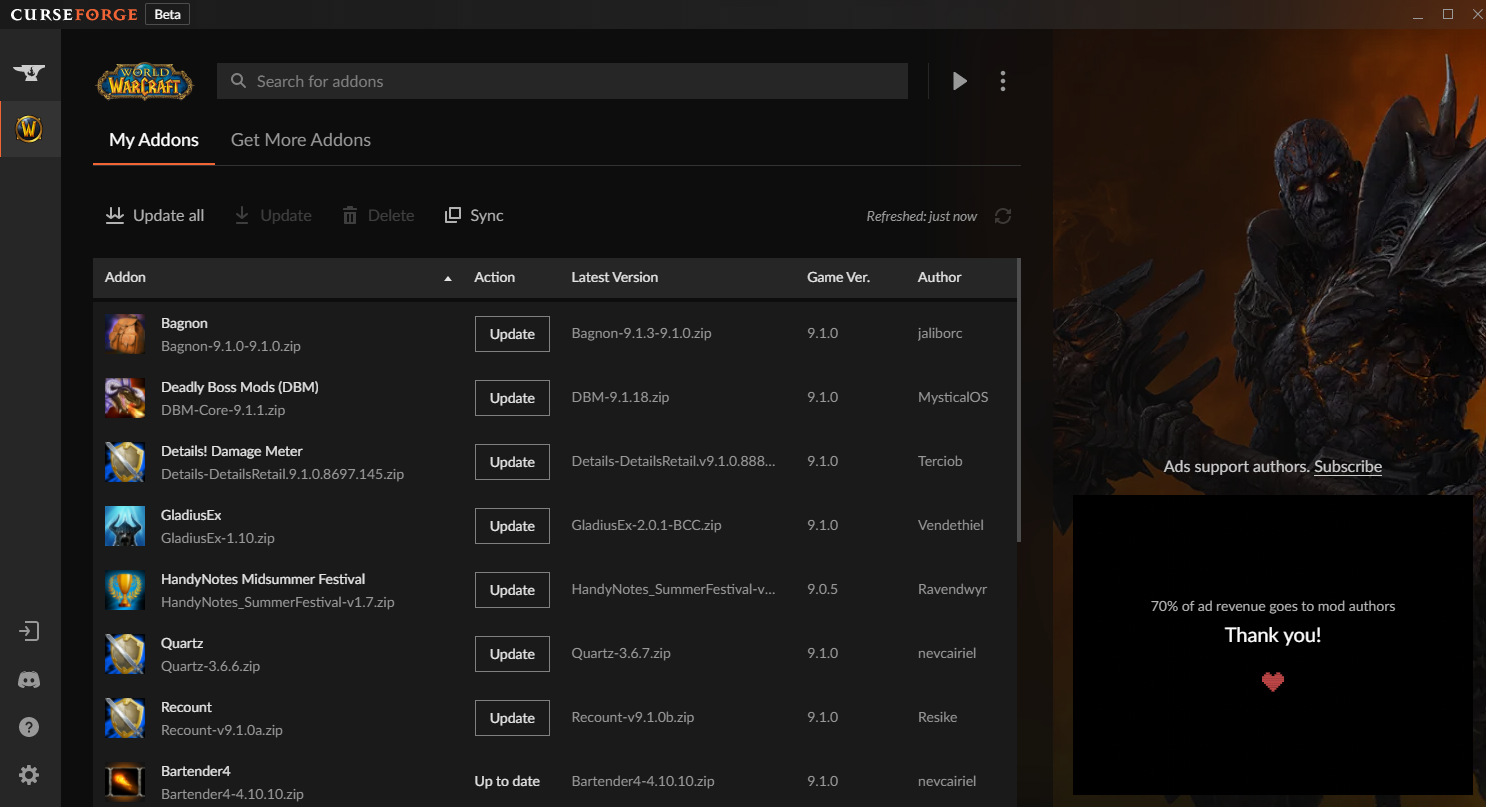The width and height of the screenshot is (1486, 807).
Task: Click Quartz-3.6.7.zip version text
Action: point(621,653)
